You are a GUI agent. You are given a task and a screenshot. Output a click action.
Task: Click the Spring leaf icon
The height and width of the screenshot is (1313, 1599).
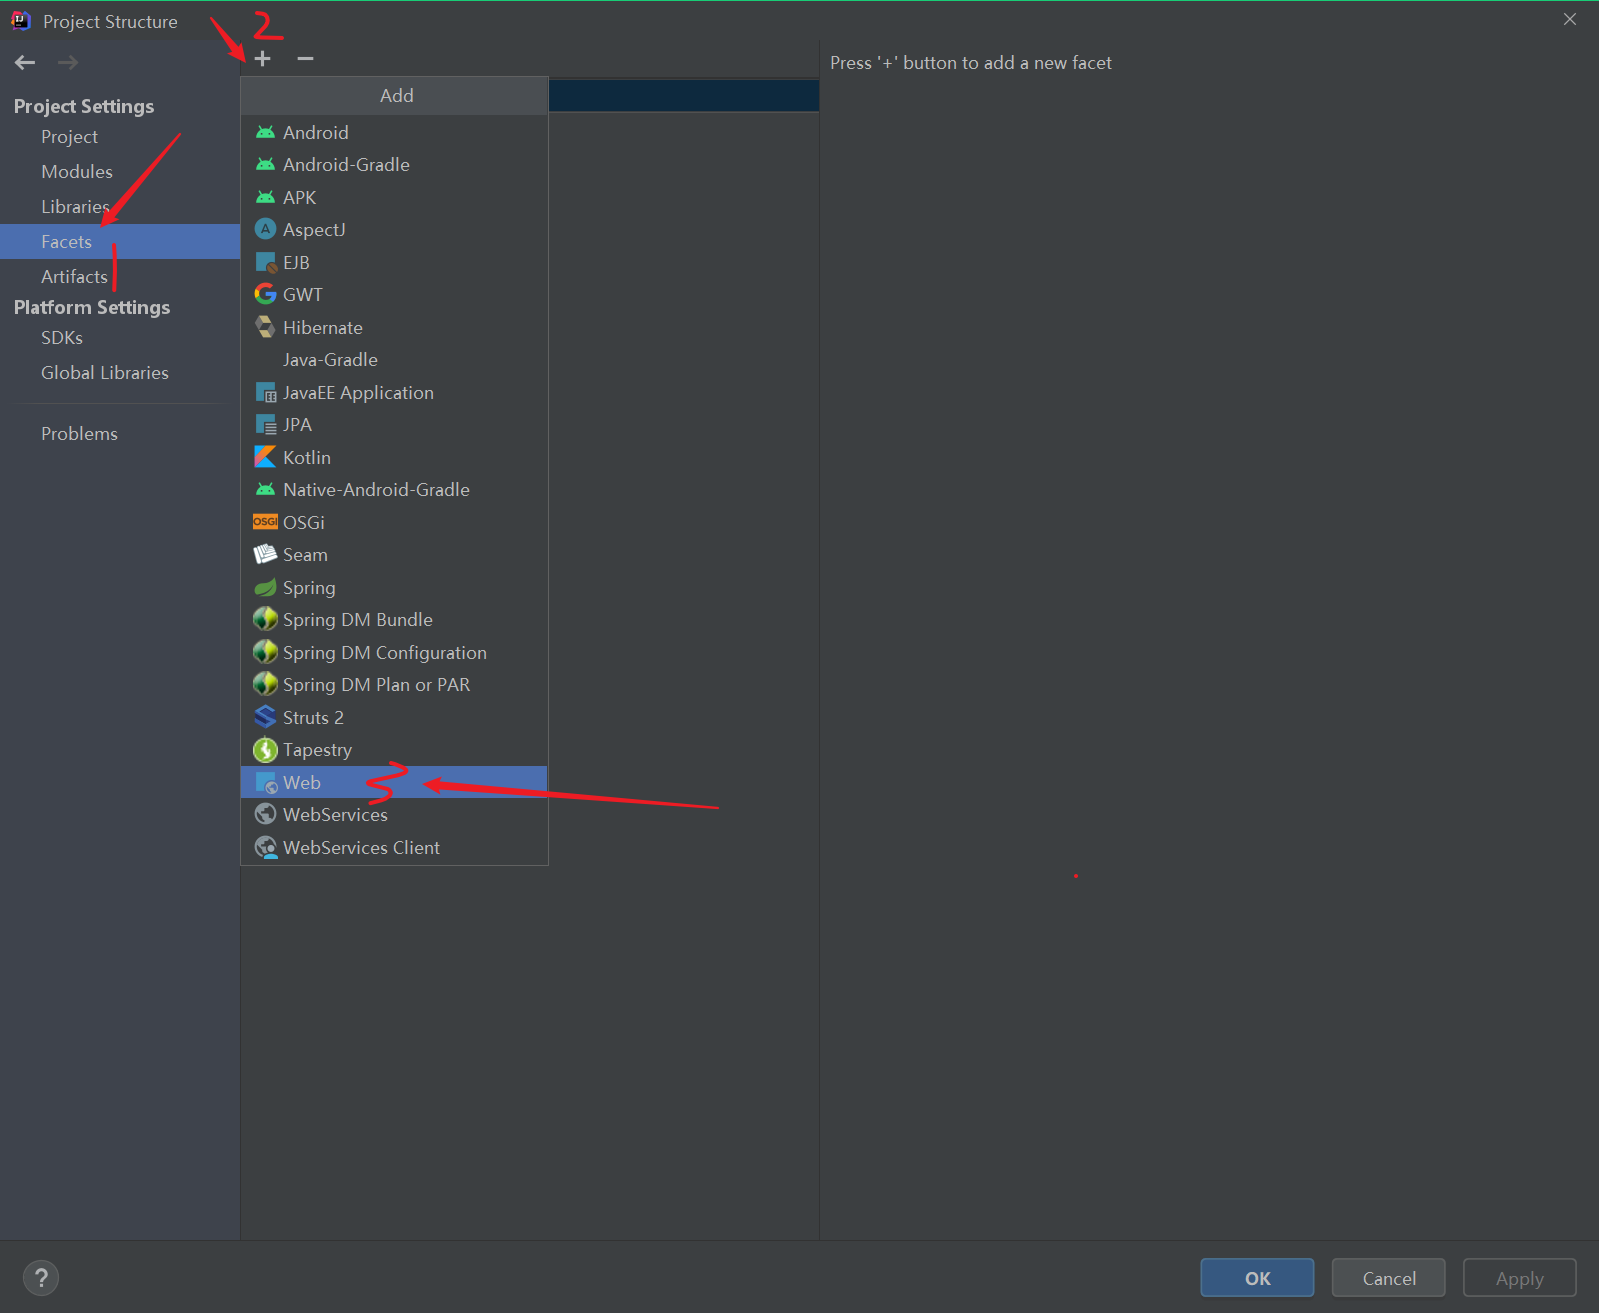coord(265,587)
